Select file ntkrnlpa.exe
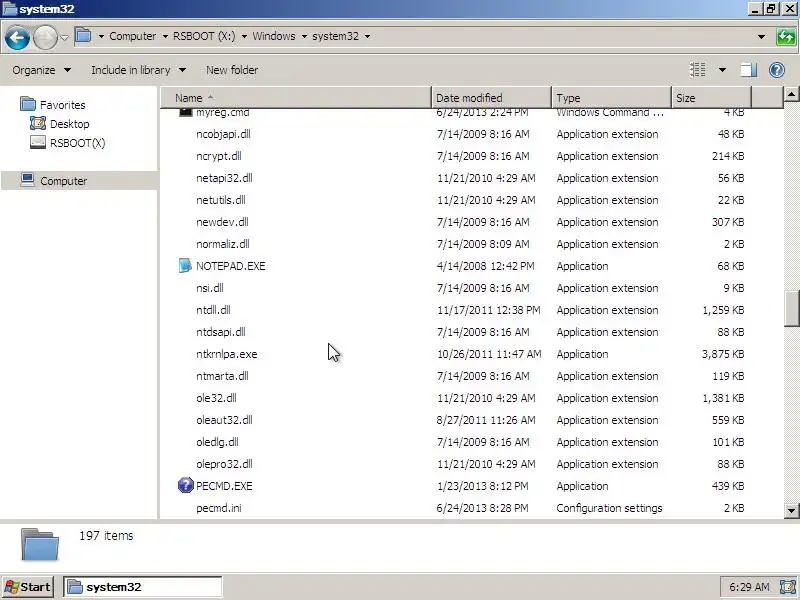 point(227,354)
